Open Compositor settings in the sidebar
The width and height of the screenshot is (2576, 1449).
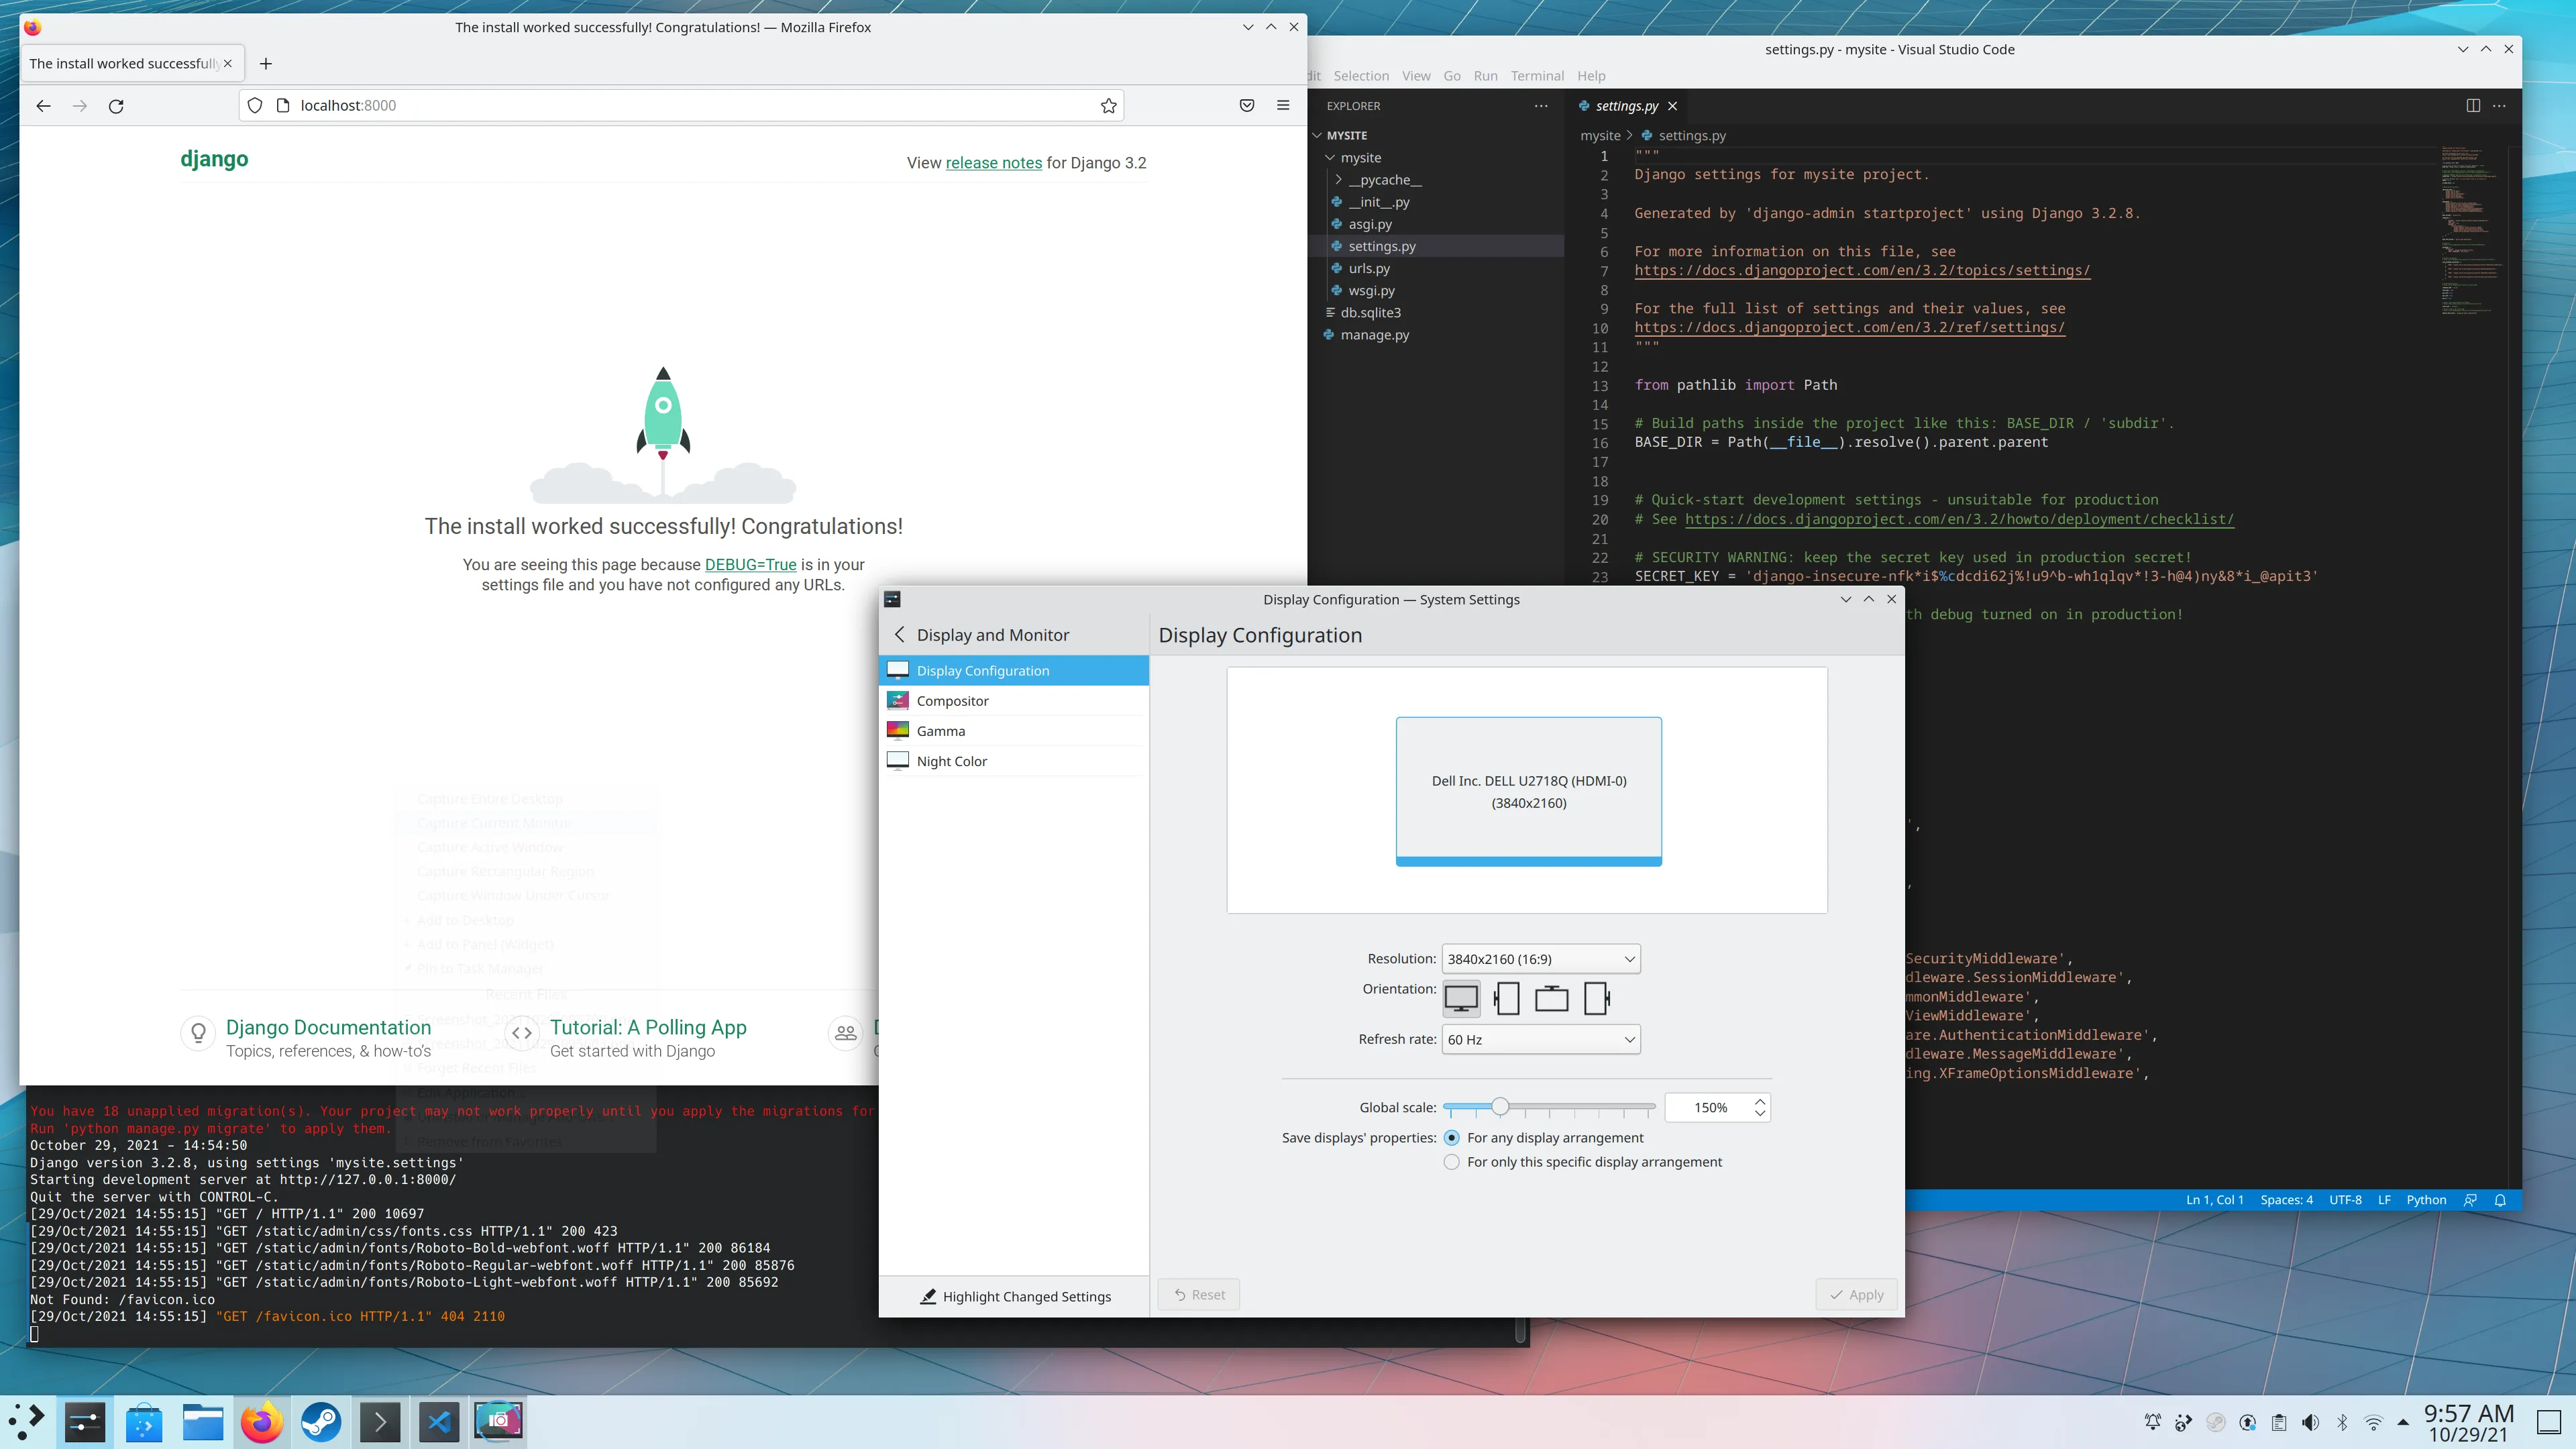click(x=952, y=700)
